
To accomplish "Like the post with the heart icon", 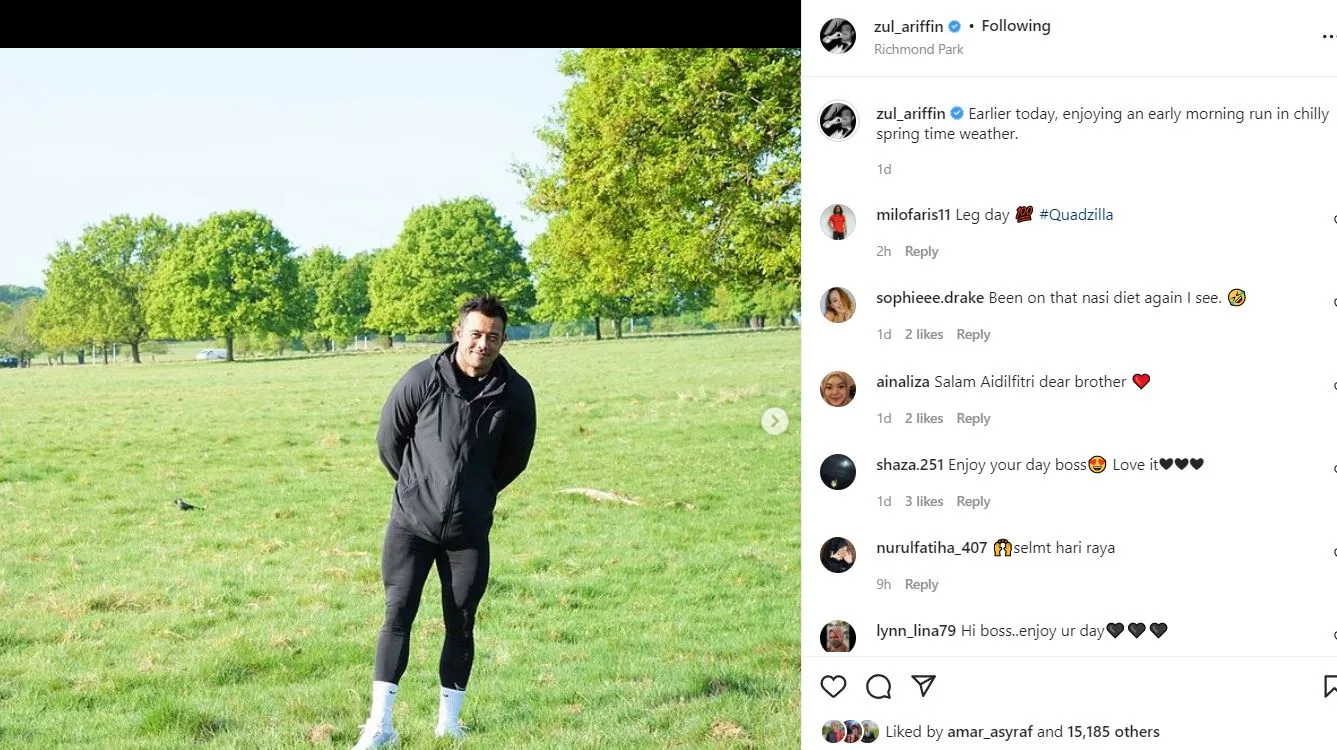I will tap(833, 686).
